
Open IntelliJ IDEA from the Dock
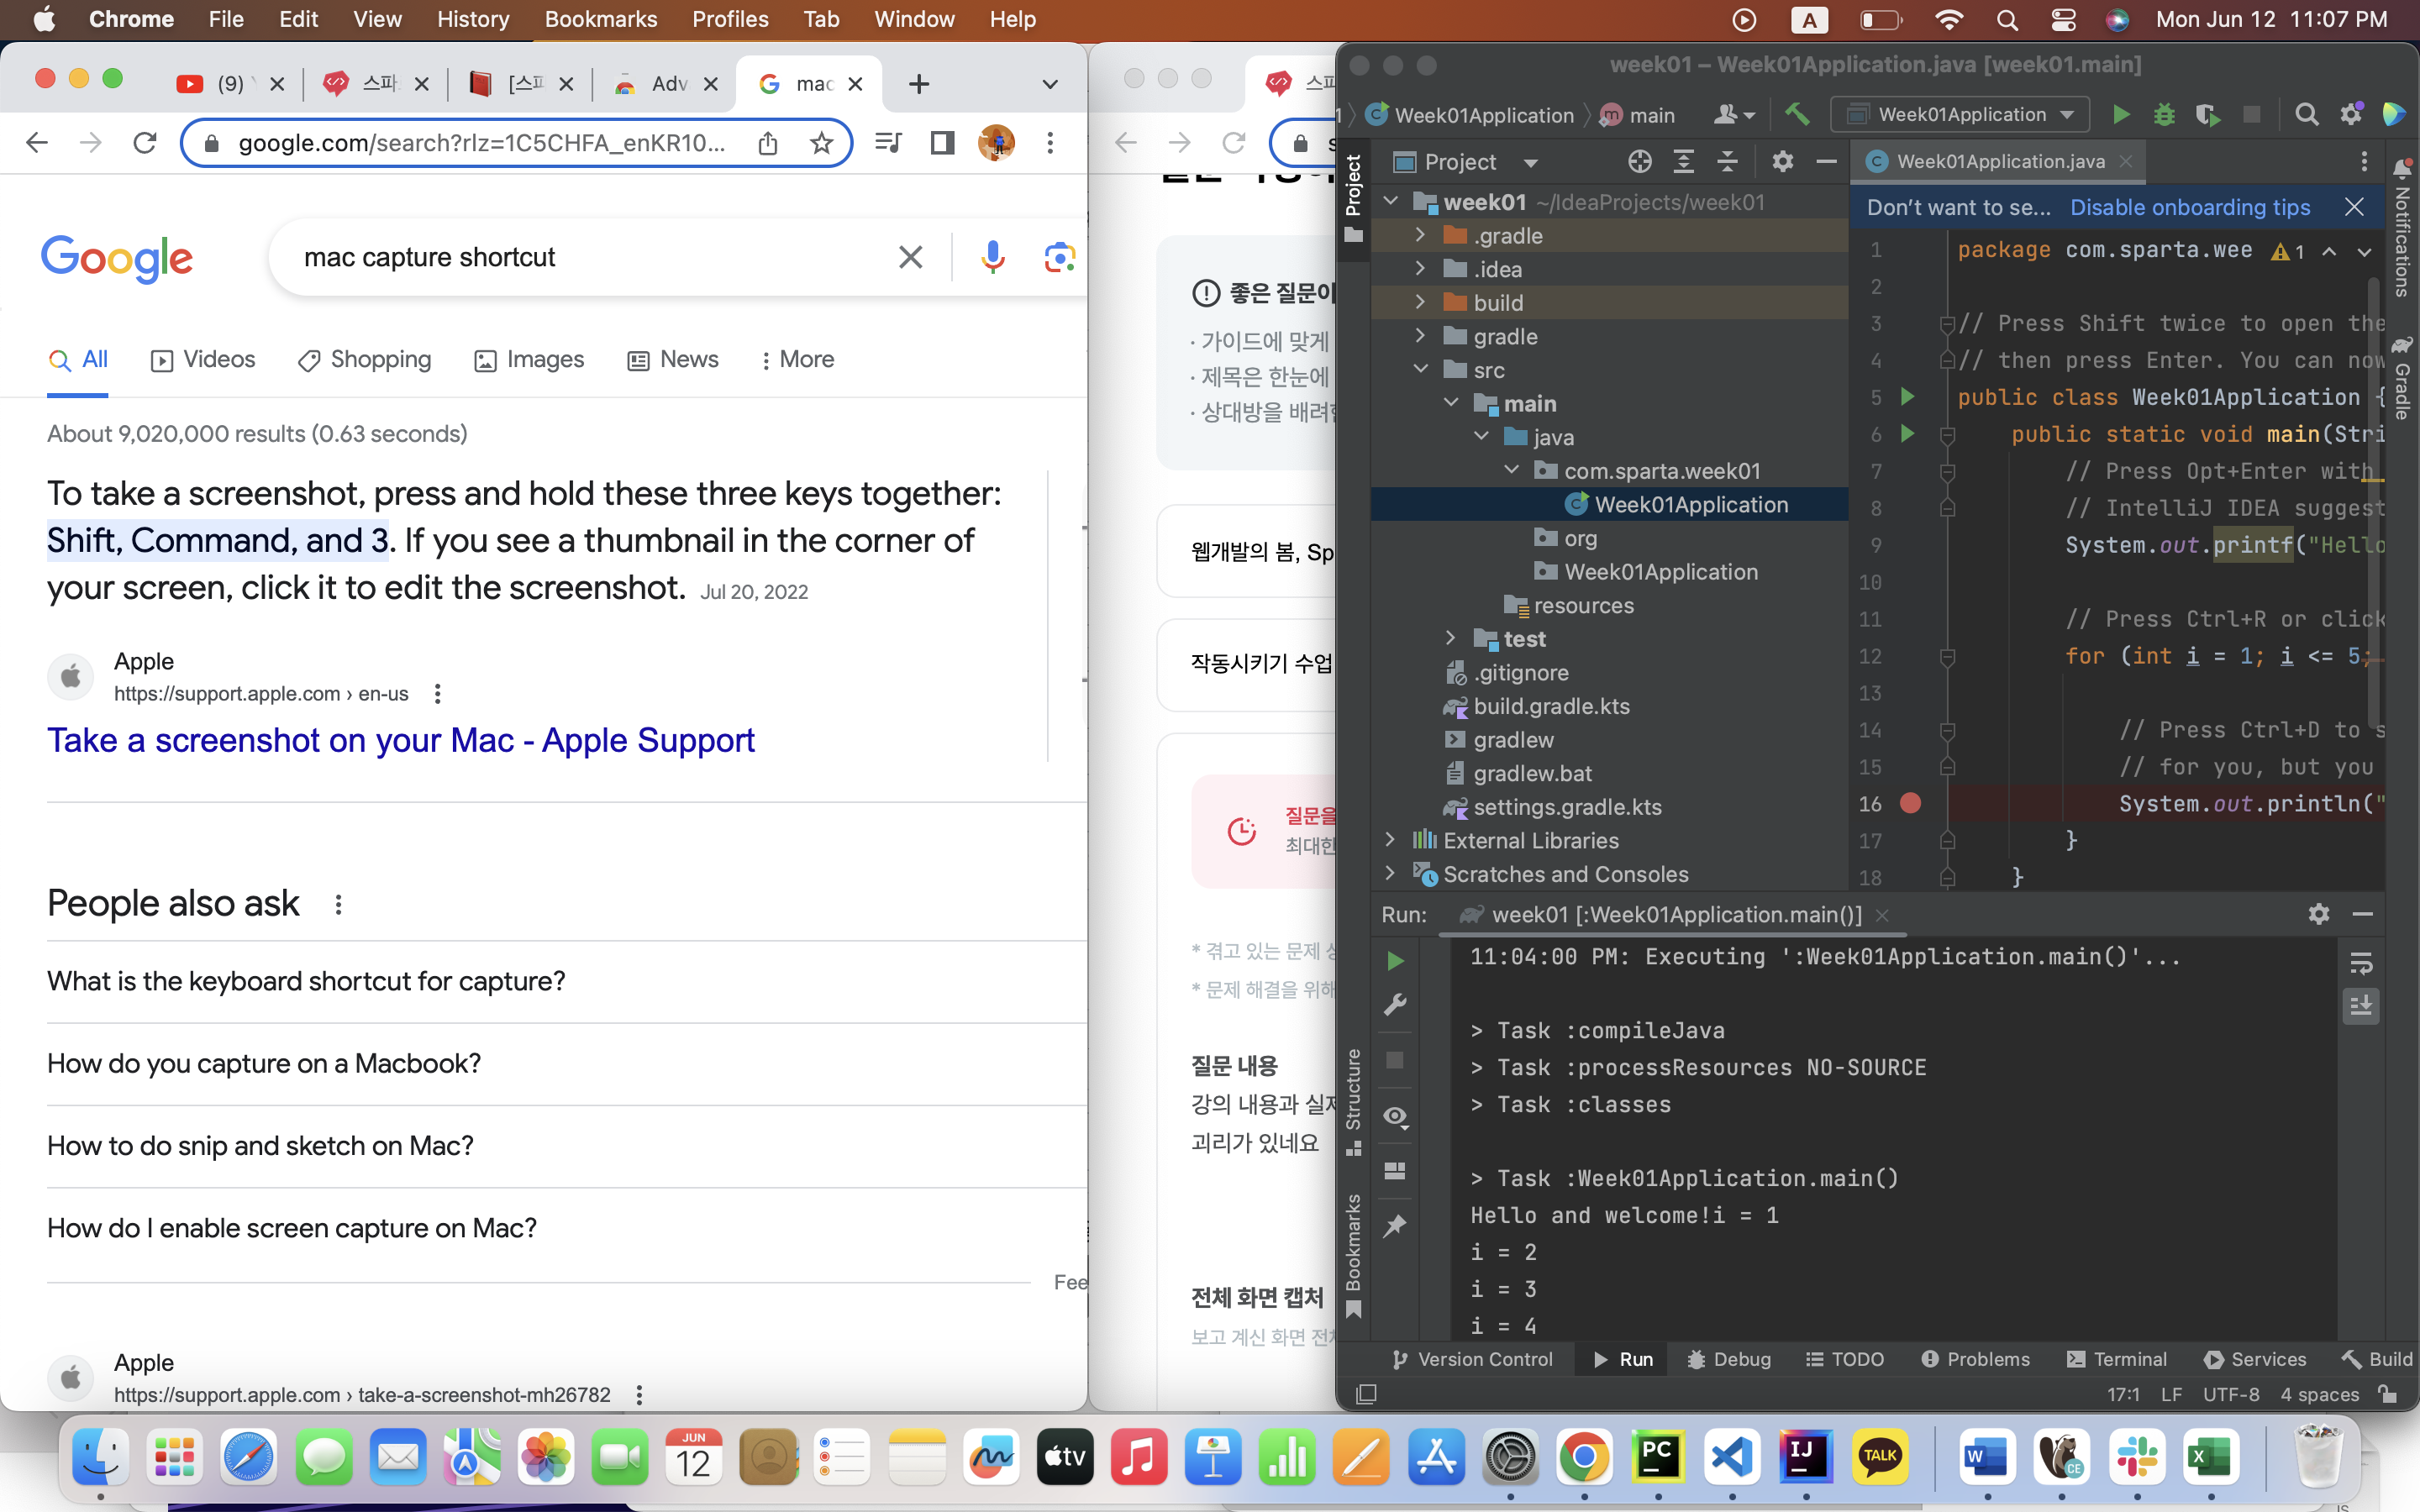coord(1806,1456)
